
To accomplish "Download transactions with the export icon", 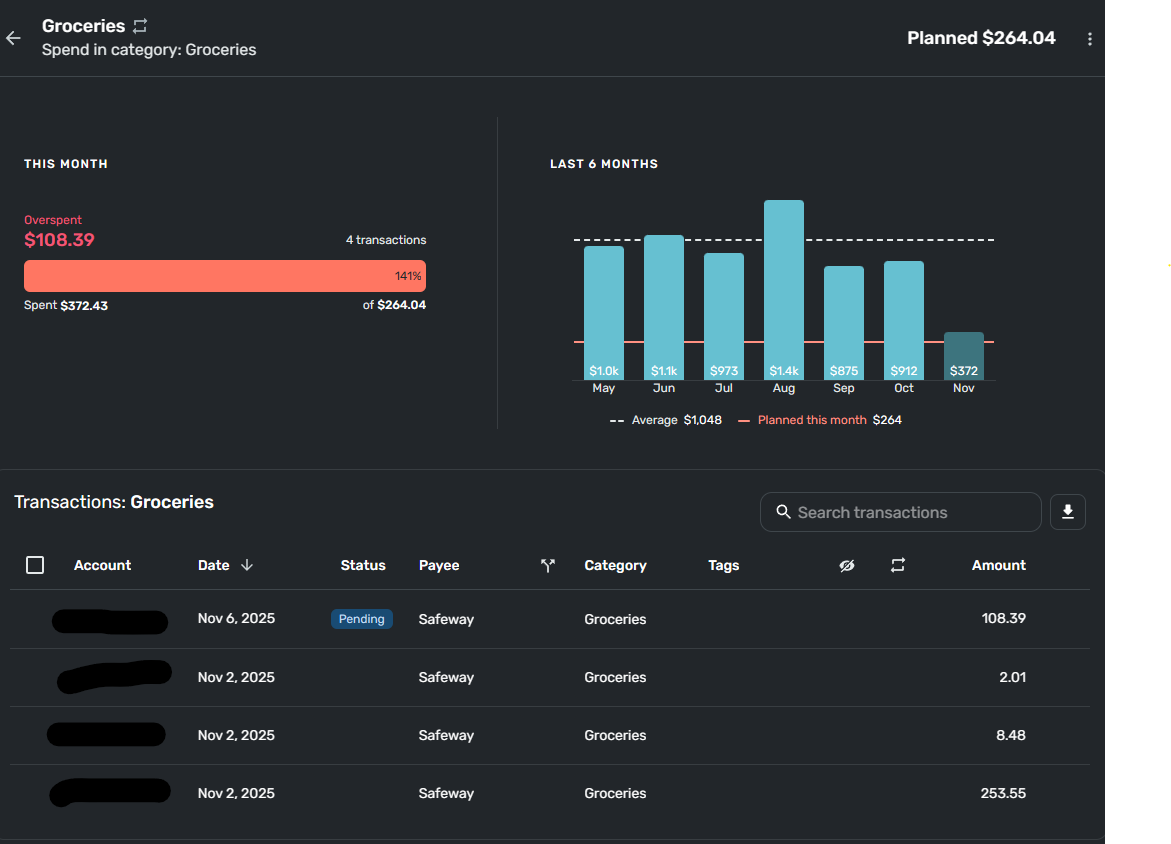I will point(1067,512).
